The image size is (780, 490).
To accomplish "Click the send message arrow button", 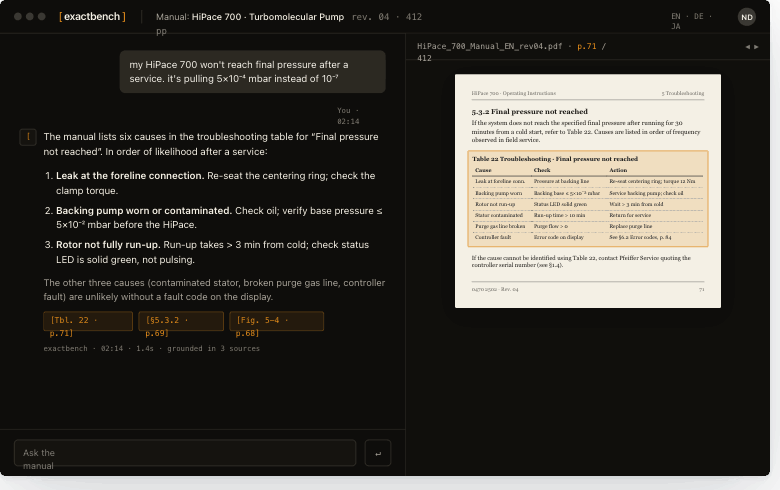I will [378, 453].
